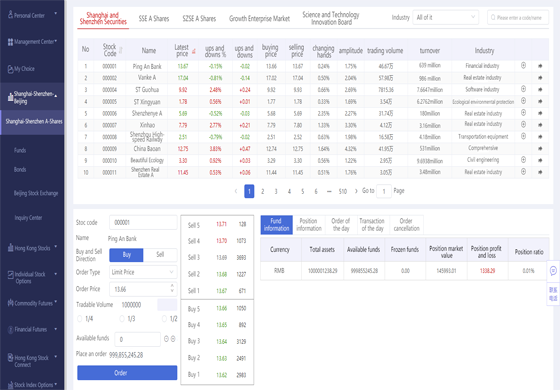Open the chat bubble icon at right edge
Screen dimensions: 560x390
pyautogui.click(x=553, y=271)
